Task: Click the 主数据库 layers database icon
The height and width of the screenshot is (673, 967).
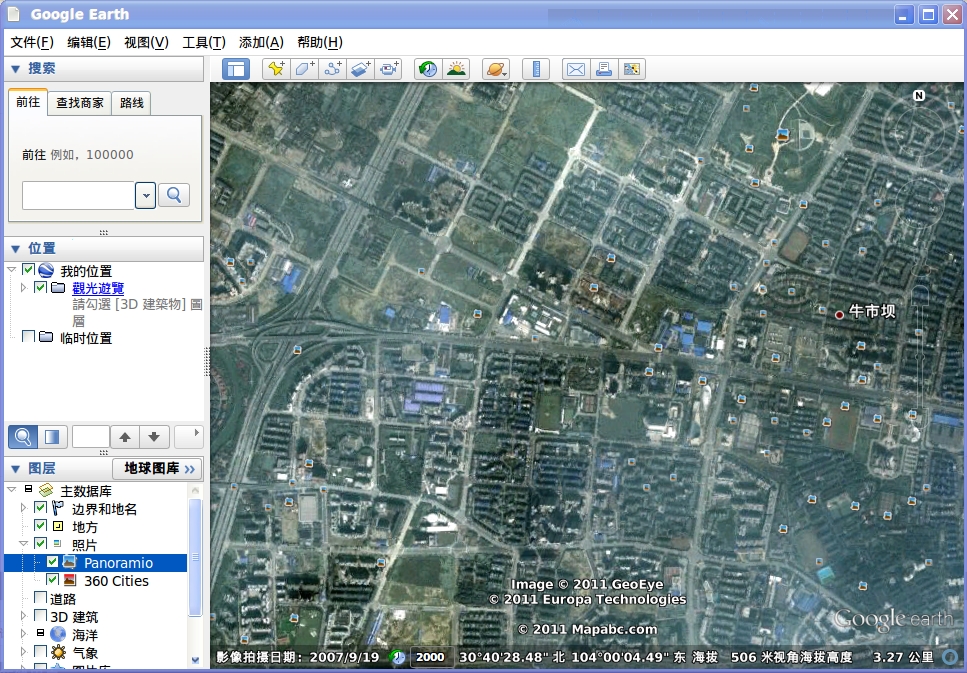Action: point(46,491)
